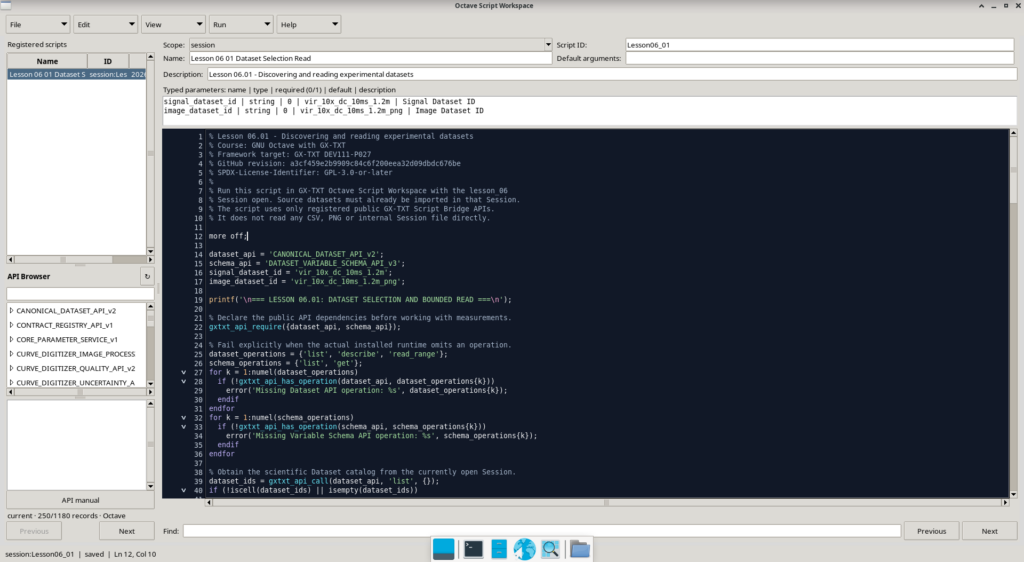Screen dimensions: 1024x562
Task: Collapse the if block fold at line 28
Action: tap(184, 381)
